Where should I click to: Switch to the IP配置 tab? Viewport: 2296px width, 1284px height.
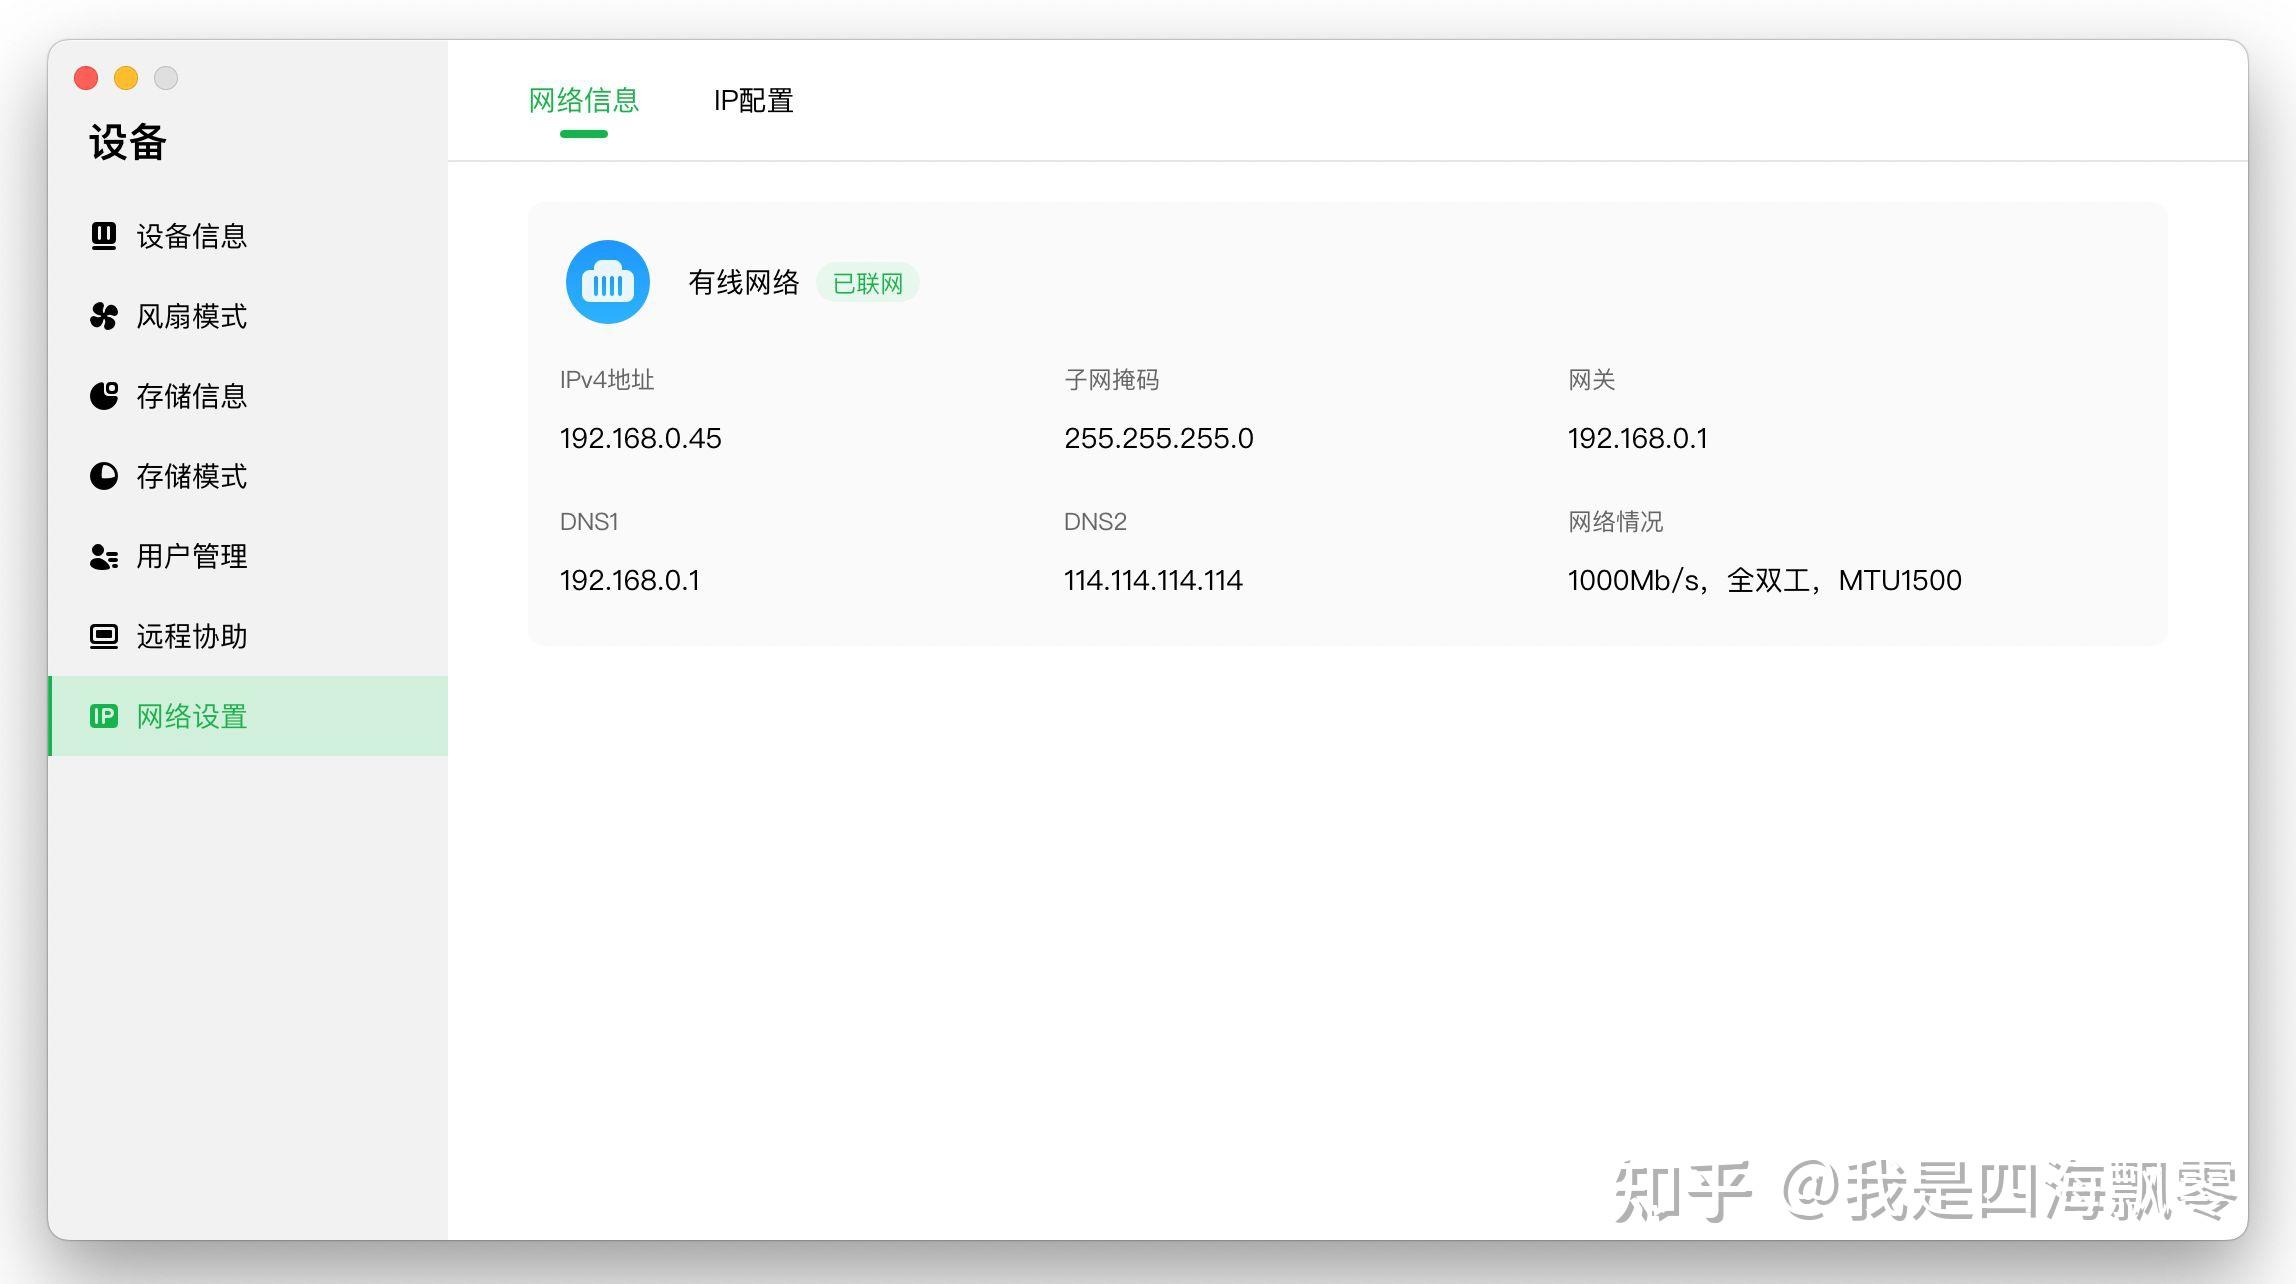click(753, 100)
